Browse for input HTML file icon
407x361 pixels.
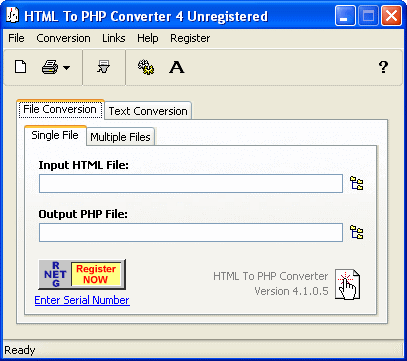(x=356, y=184)
